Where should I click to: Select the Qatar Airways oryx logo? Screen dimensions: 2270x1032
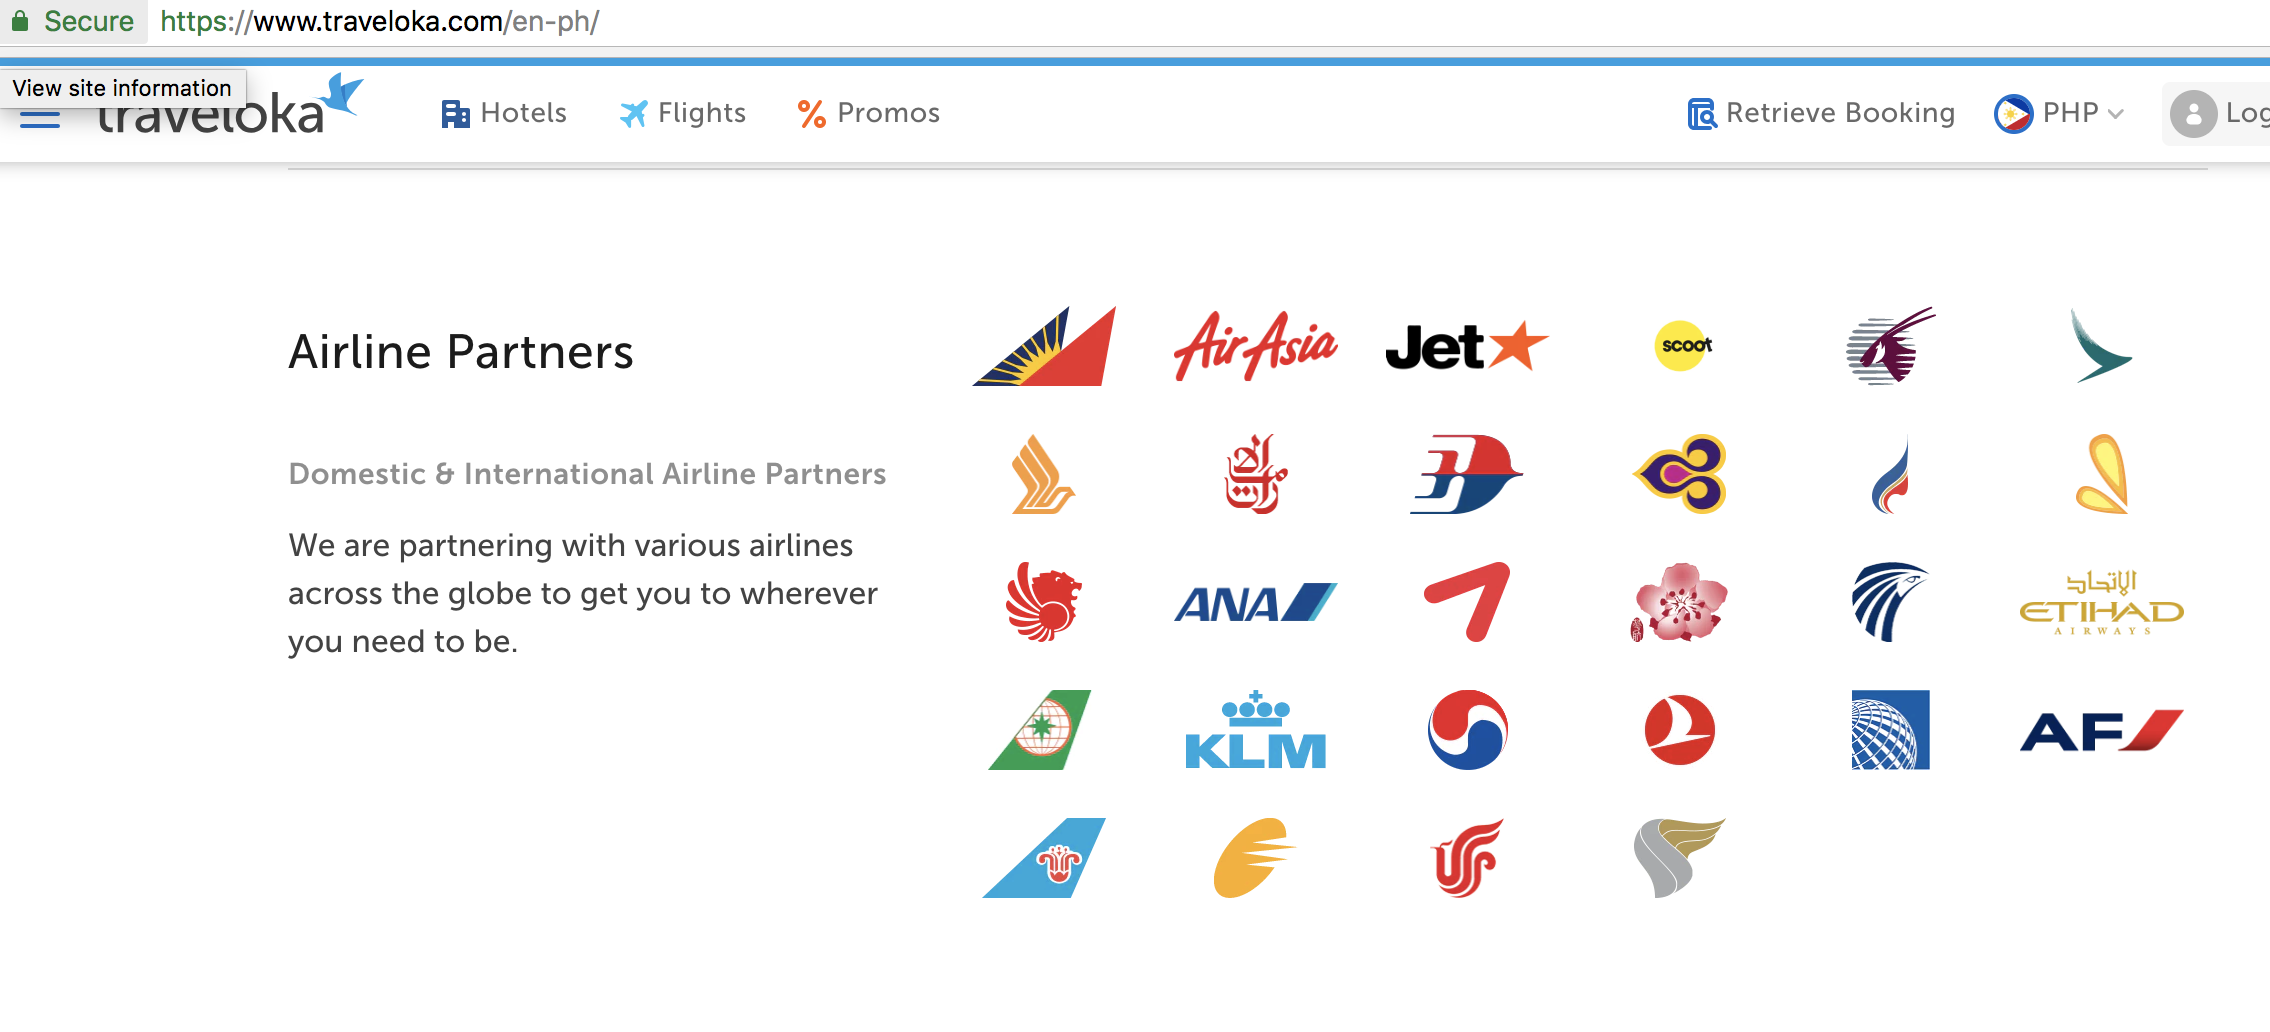click(x=1890, y=346)
